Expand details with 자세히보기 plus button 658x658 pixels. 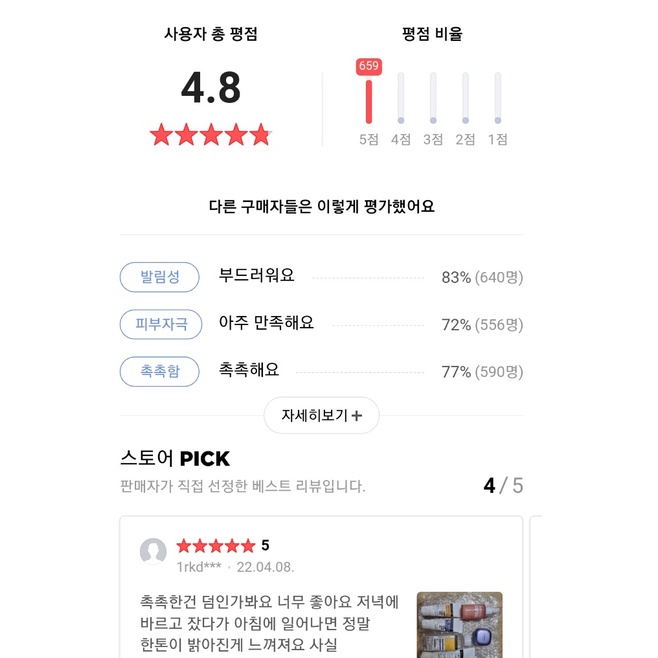click(321, 415)
